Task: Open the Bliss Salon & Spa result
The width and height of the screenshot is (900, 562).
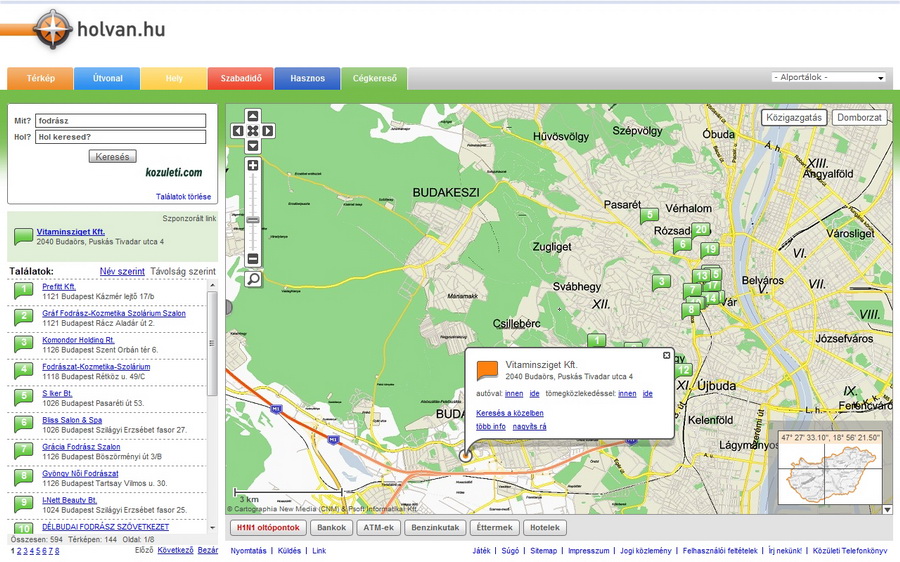Action: pos(71,421)
